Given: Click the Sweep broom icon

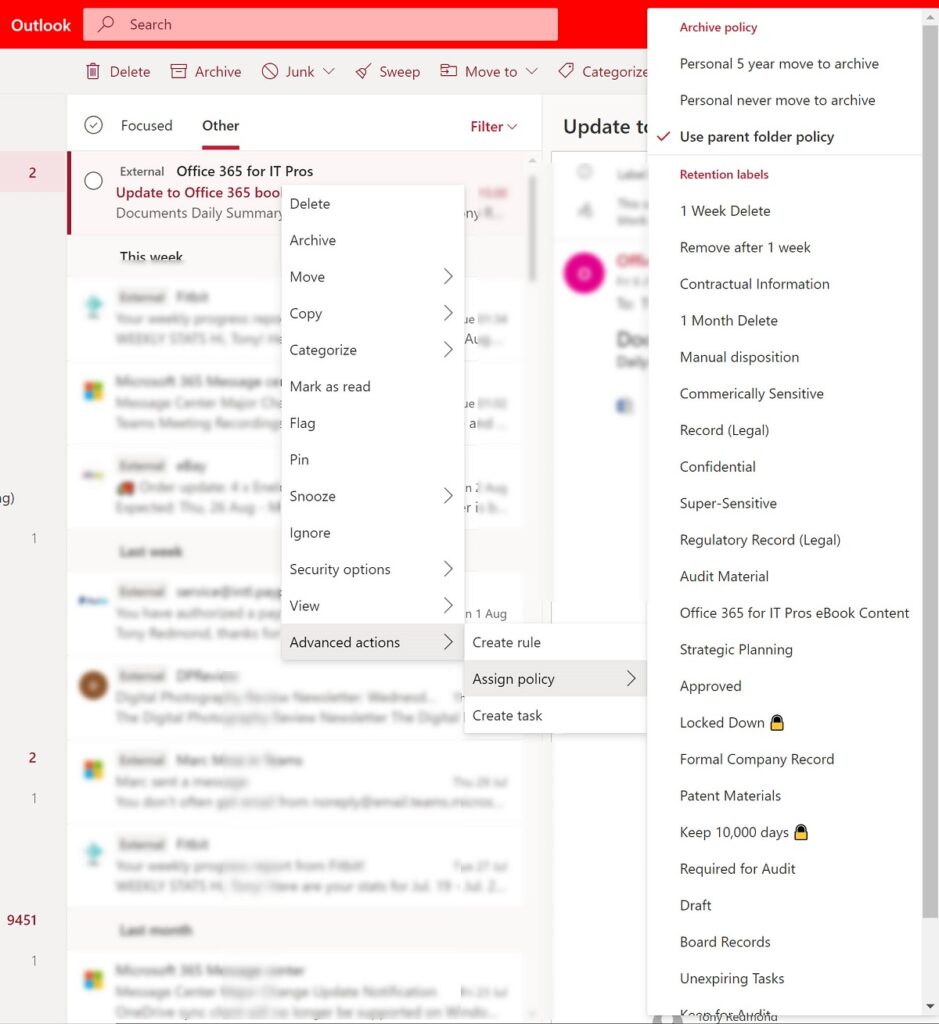Looking at the screenshot, I should (363, 71).
